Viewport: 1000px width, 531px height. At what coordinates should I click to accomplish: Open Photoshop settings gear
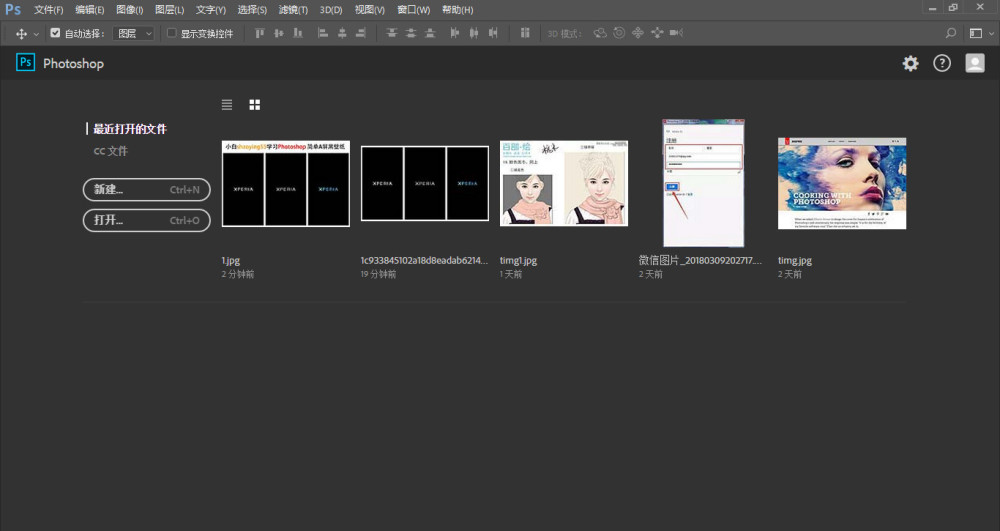(910, 63)
